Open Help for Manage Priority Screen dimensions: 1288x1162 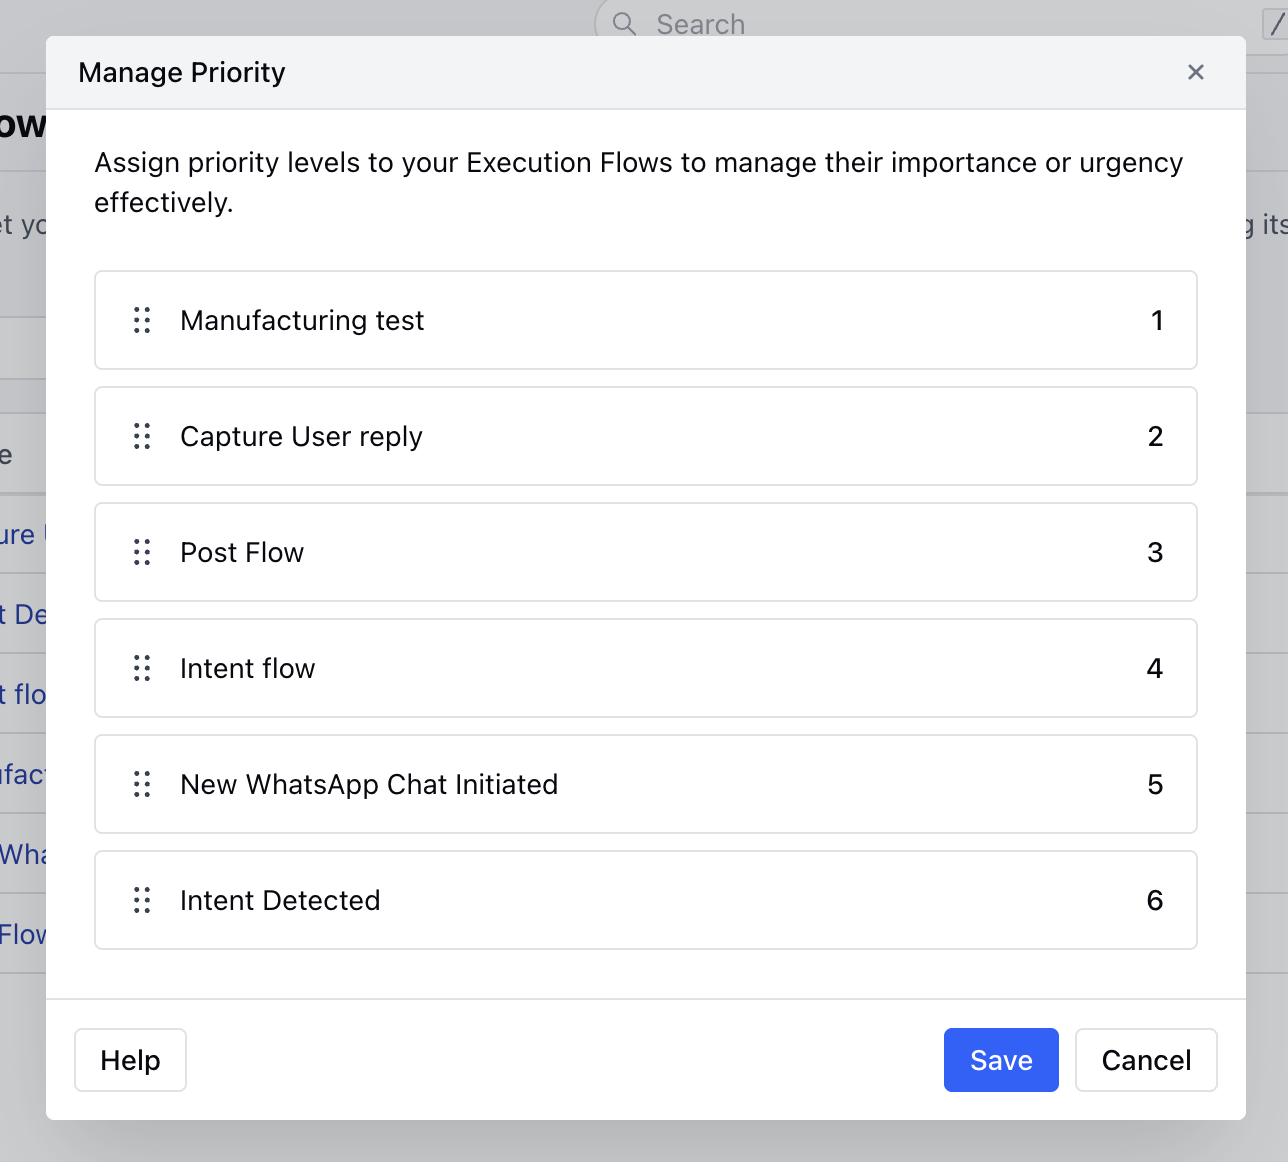tap(130, 1060)
